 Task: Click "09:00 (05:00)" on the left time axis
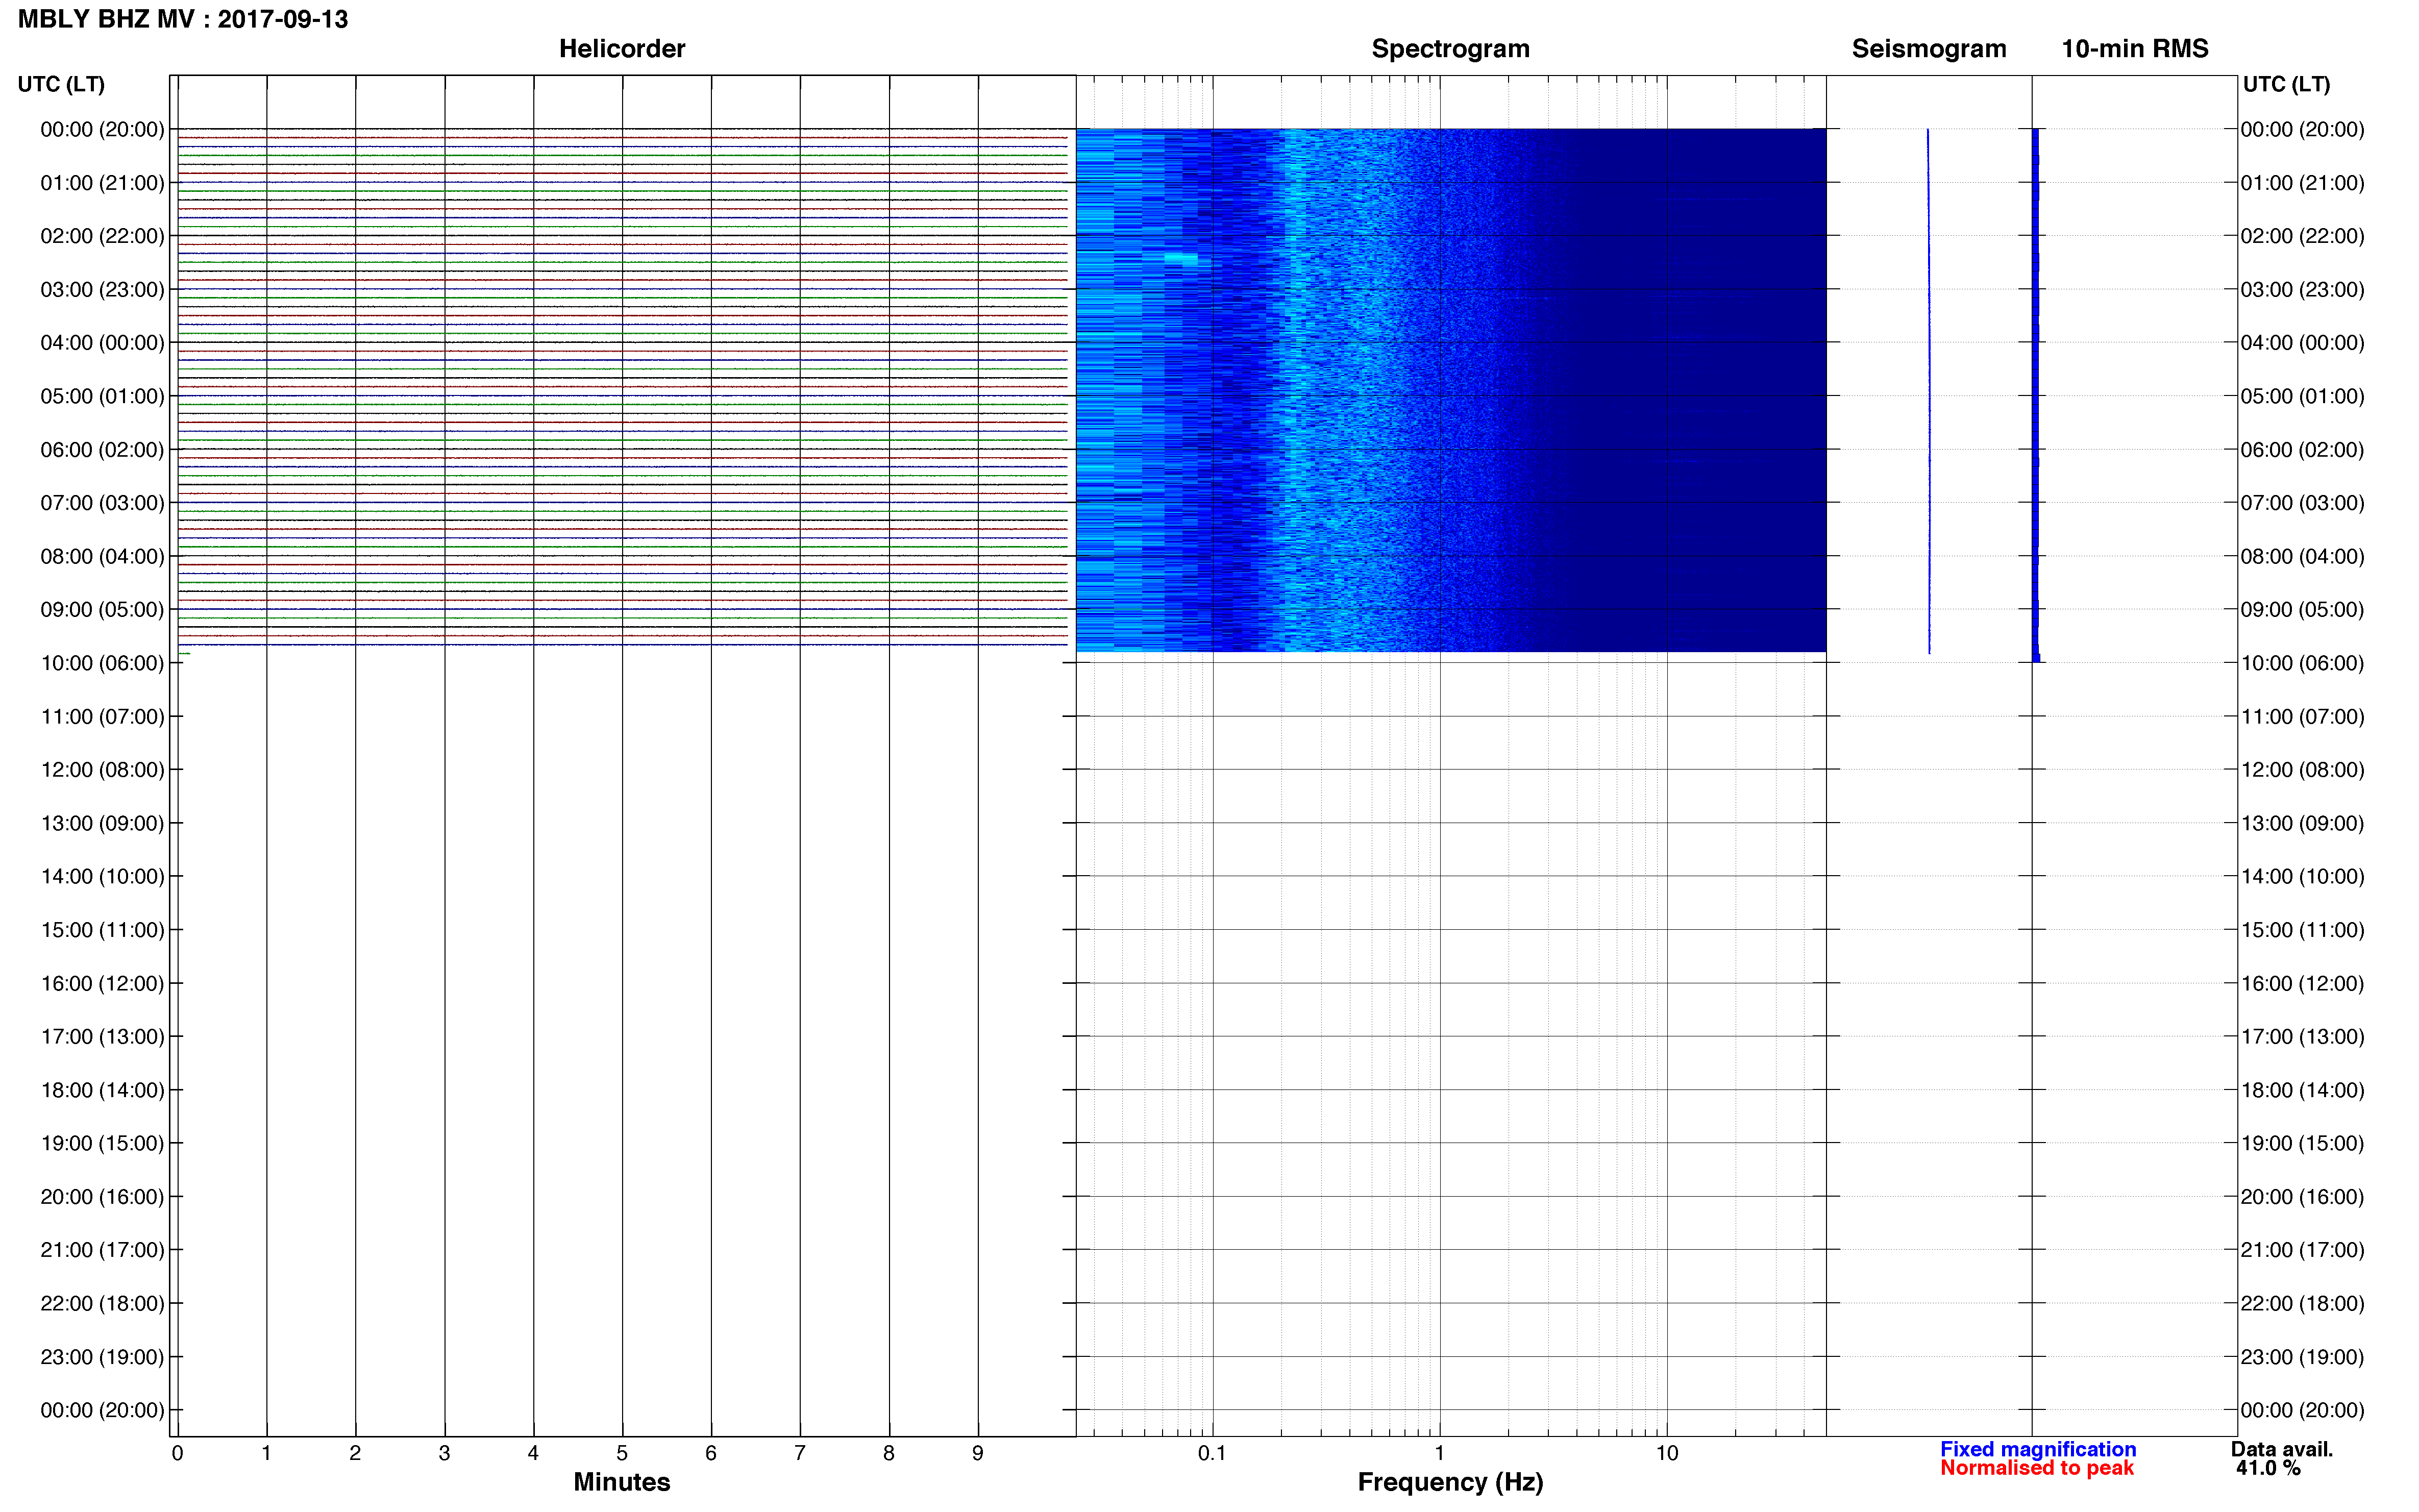point(102,610)
